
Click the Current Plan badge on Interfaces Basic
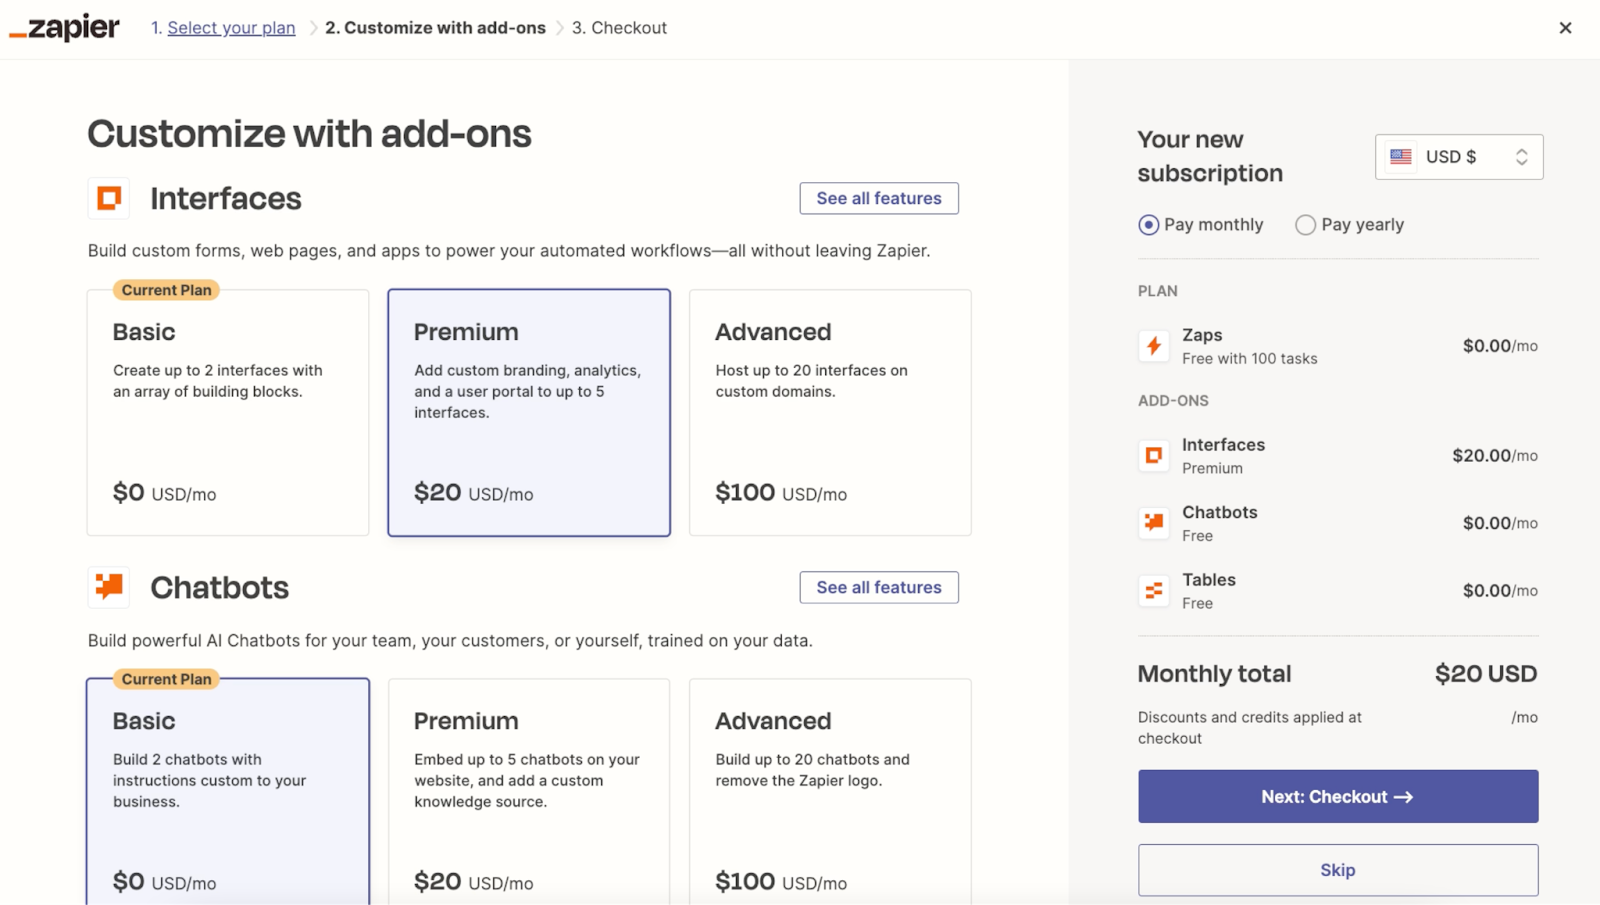[x=166, y=290]
